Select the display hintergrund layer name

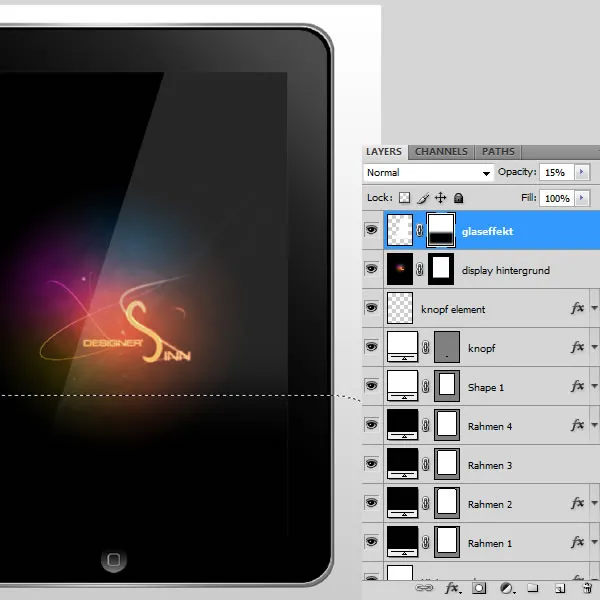click(x=506, y=271)
